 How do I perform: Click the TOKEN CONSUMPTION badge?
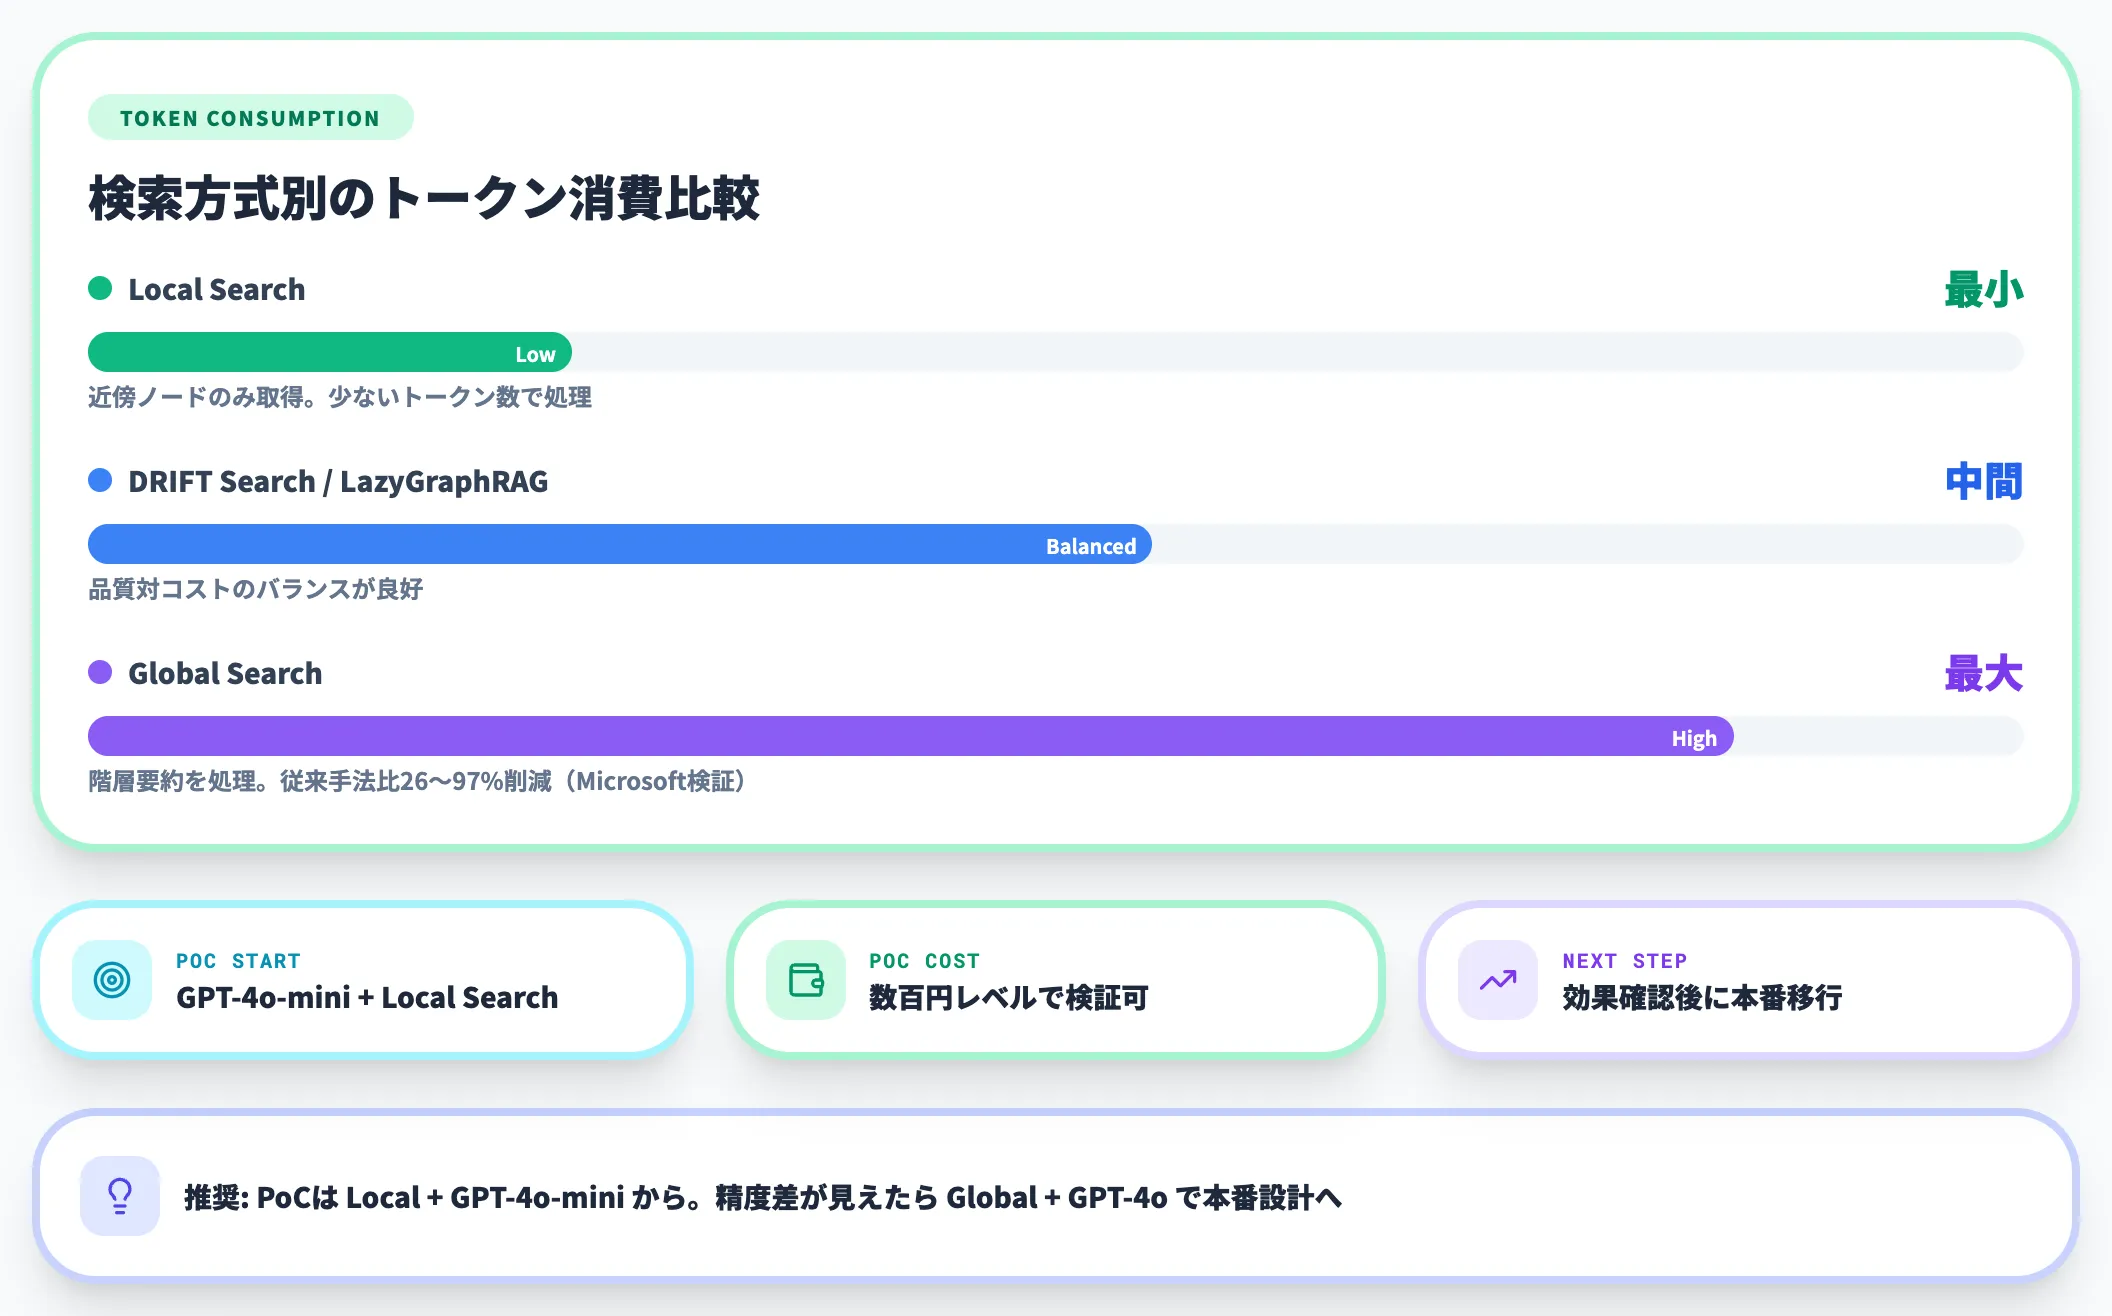click(251, 118)
